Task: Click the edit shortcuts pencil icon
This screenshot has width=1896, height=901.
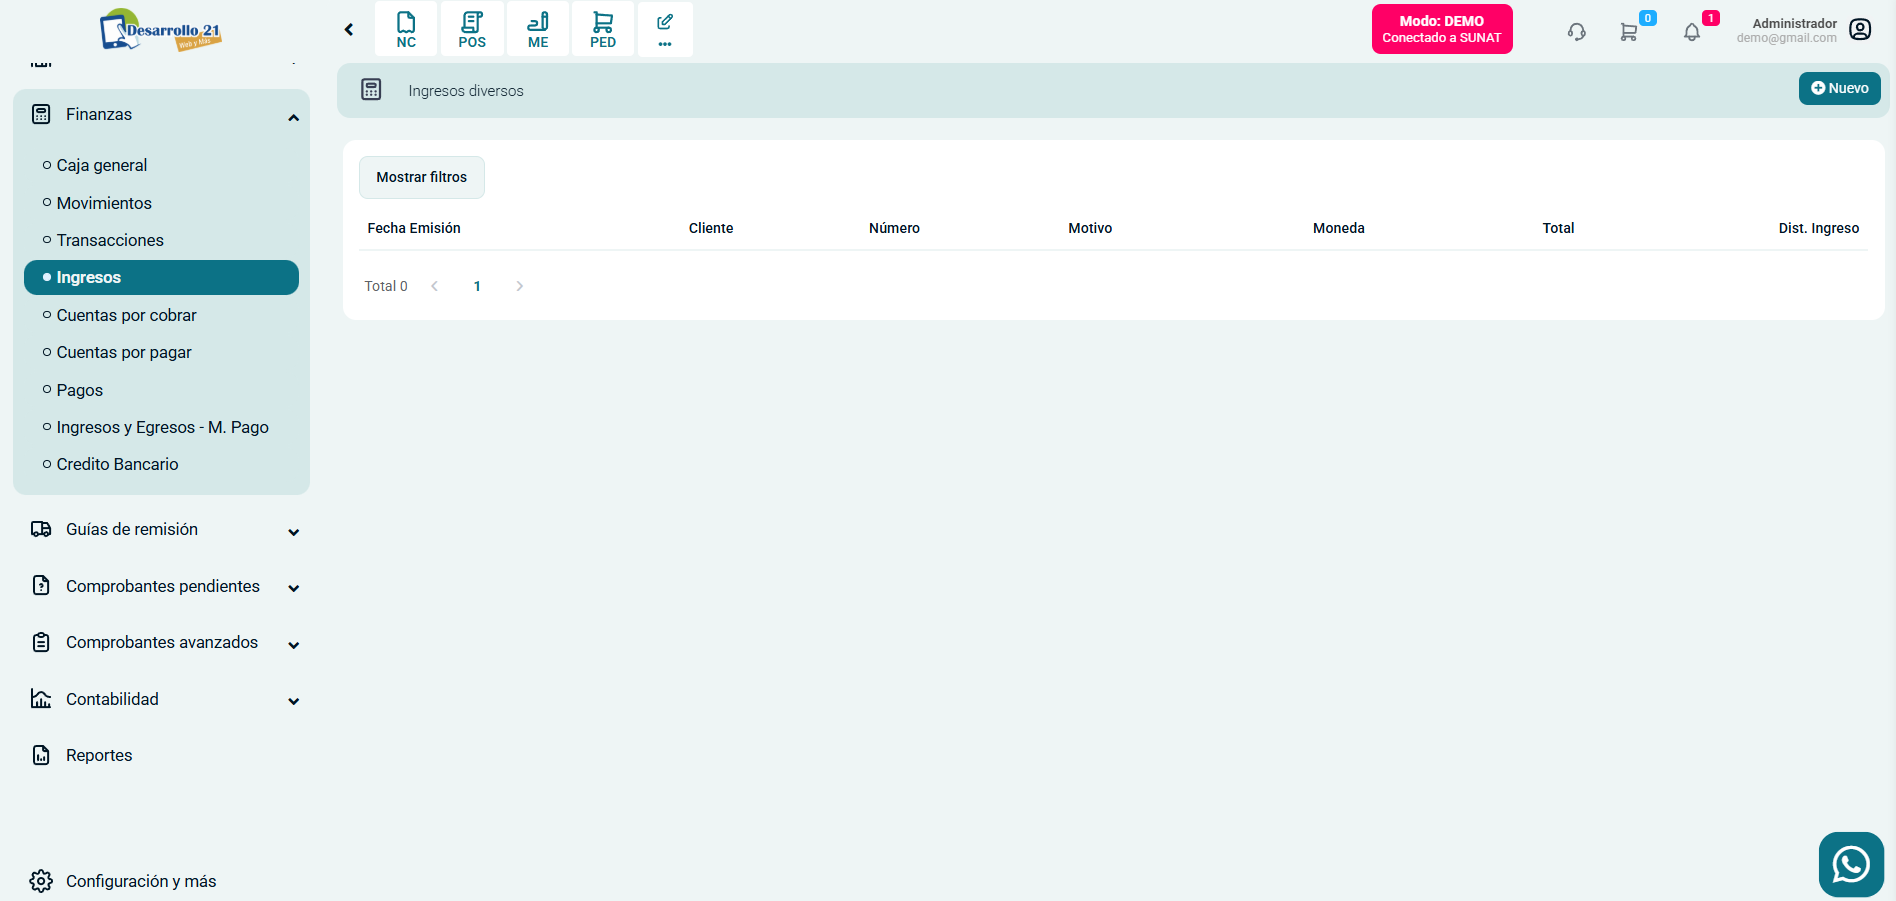Action: point(665,29)
